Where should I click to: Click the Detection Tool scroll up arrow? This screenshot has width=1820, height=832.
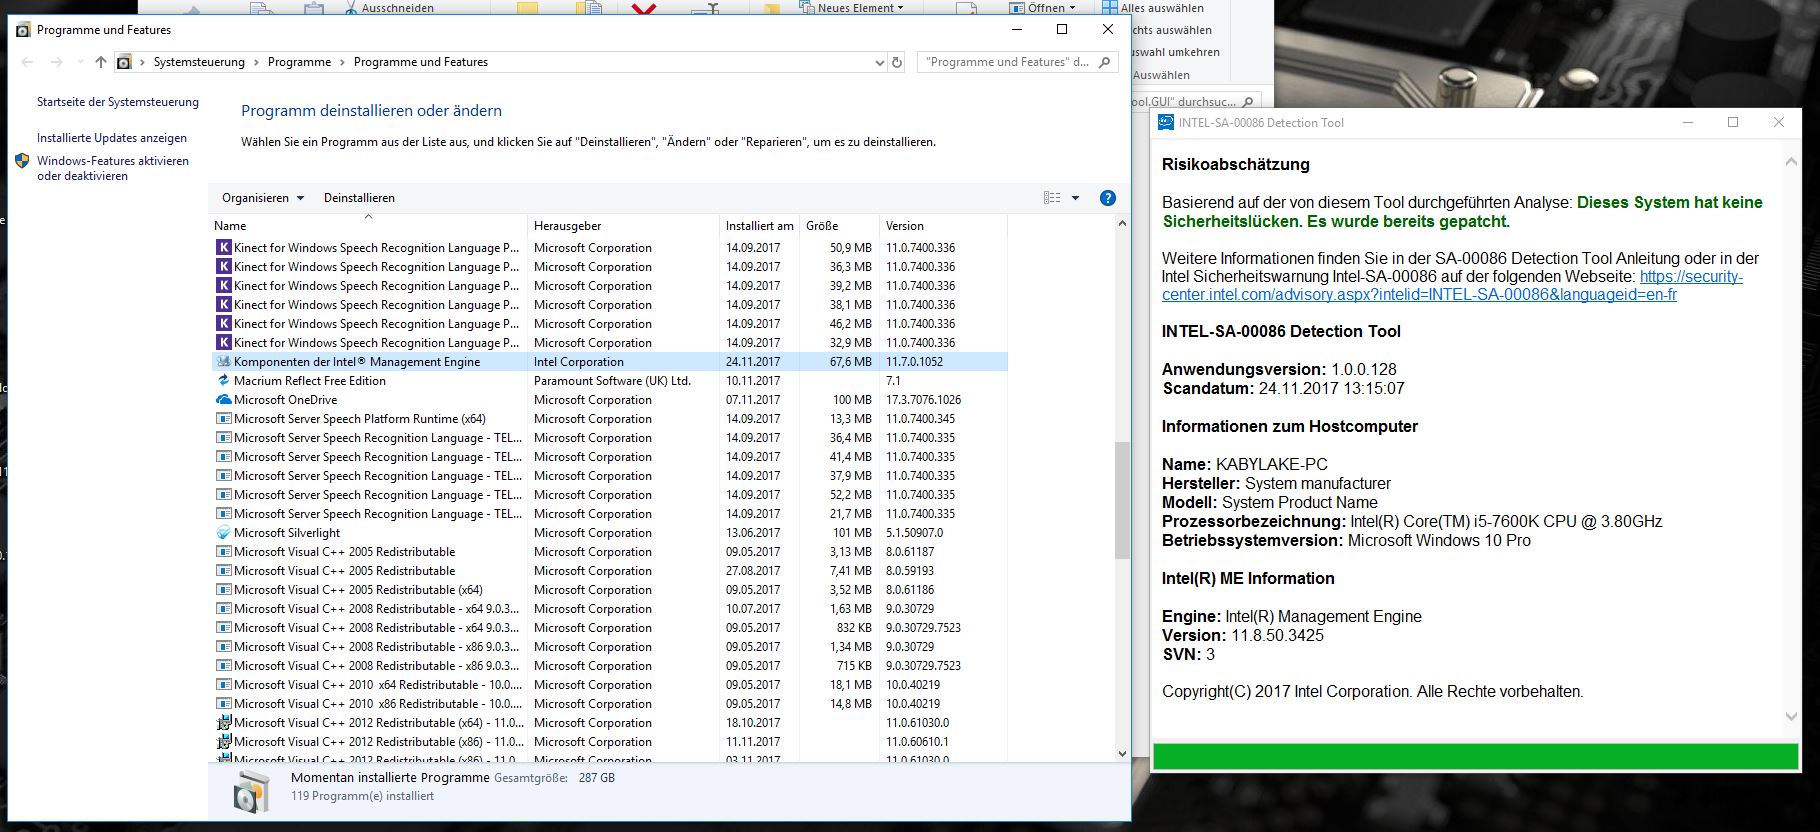(x=1790, y=161)
